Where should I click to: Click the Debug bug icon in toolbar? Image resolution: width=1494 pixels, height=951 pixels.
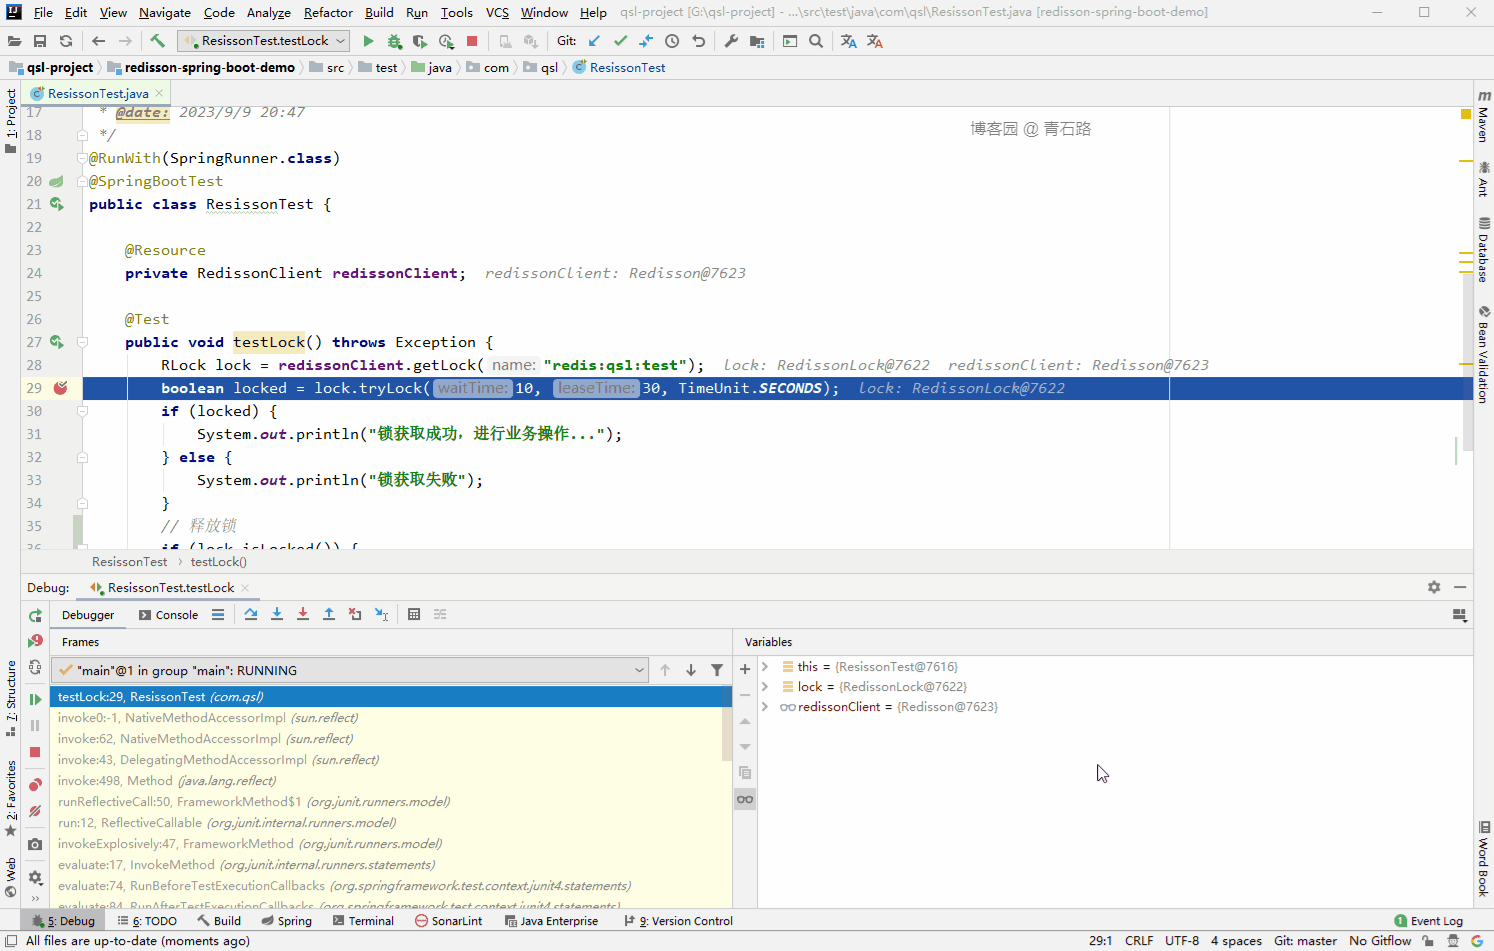pos(394,41)
